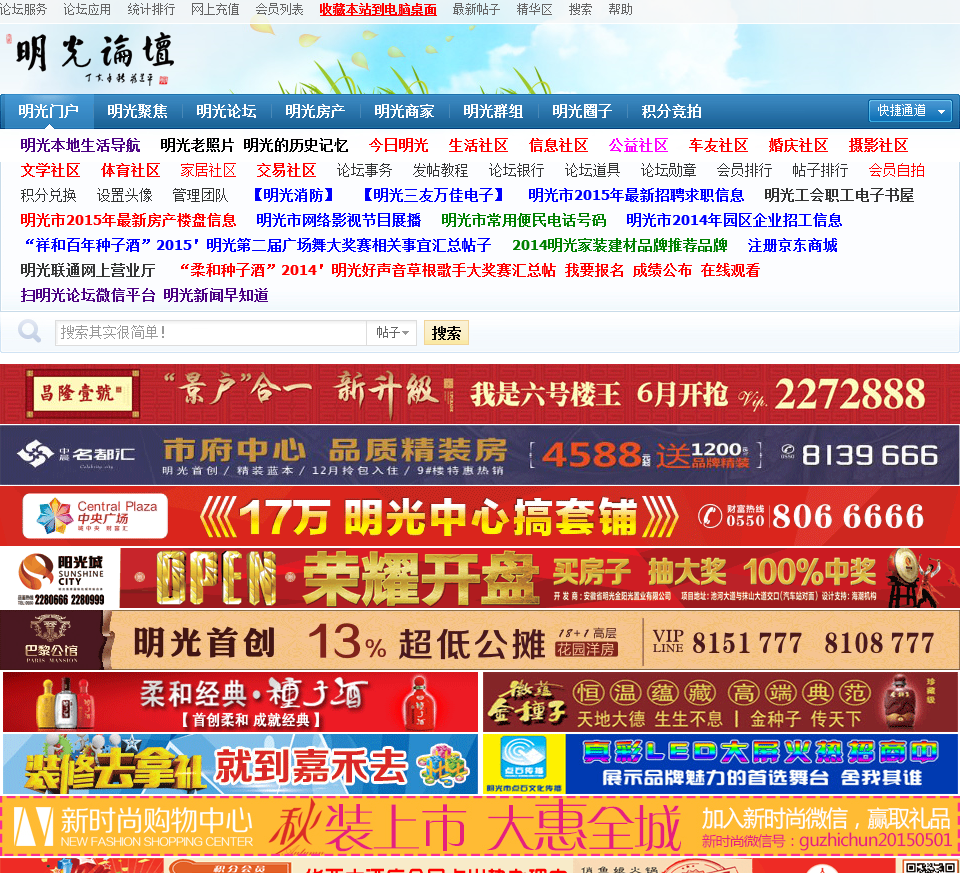Open the 装修去拿礼 就到嘉禾去 ad
Image resolution: width=960 pixels, height=873 pixels.
pos(241,764)
